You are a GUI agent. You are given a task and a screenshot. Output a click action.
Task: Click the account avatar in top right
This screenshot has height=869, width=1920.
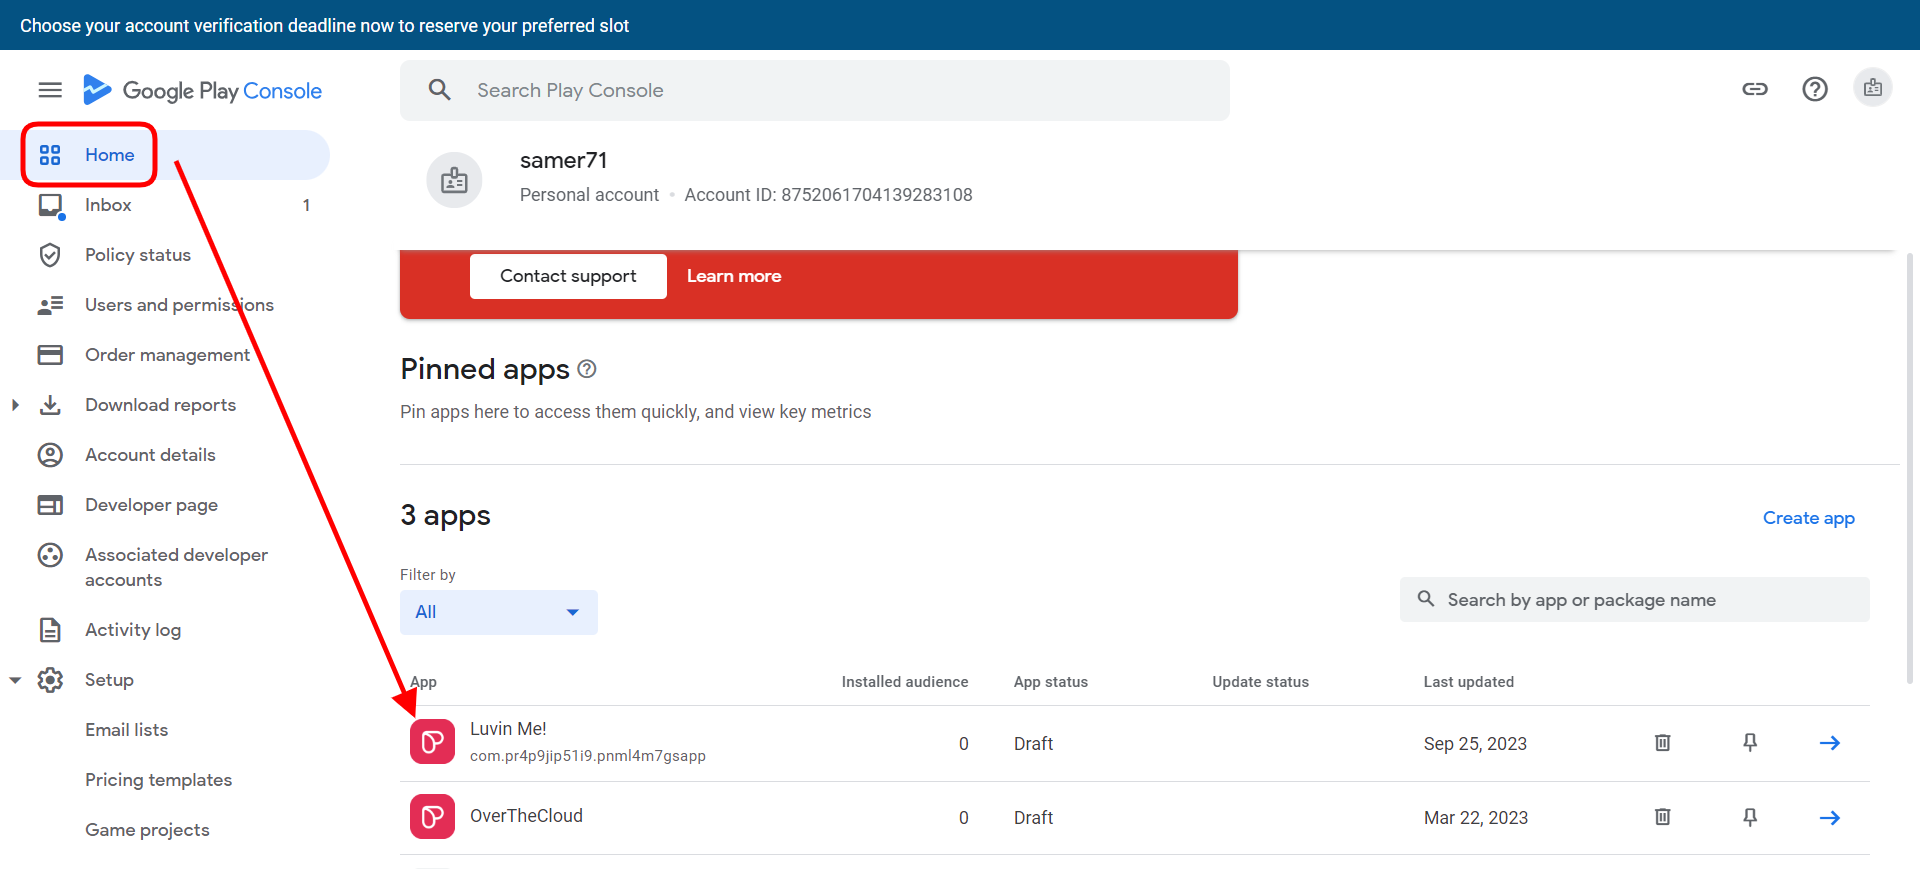click(x=1873, y=88)
